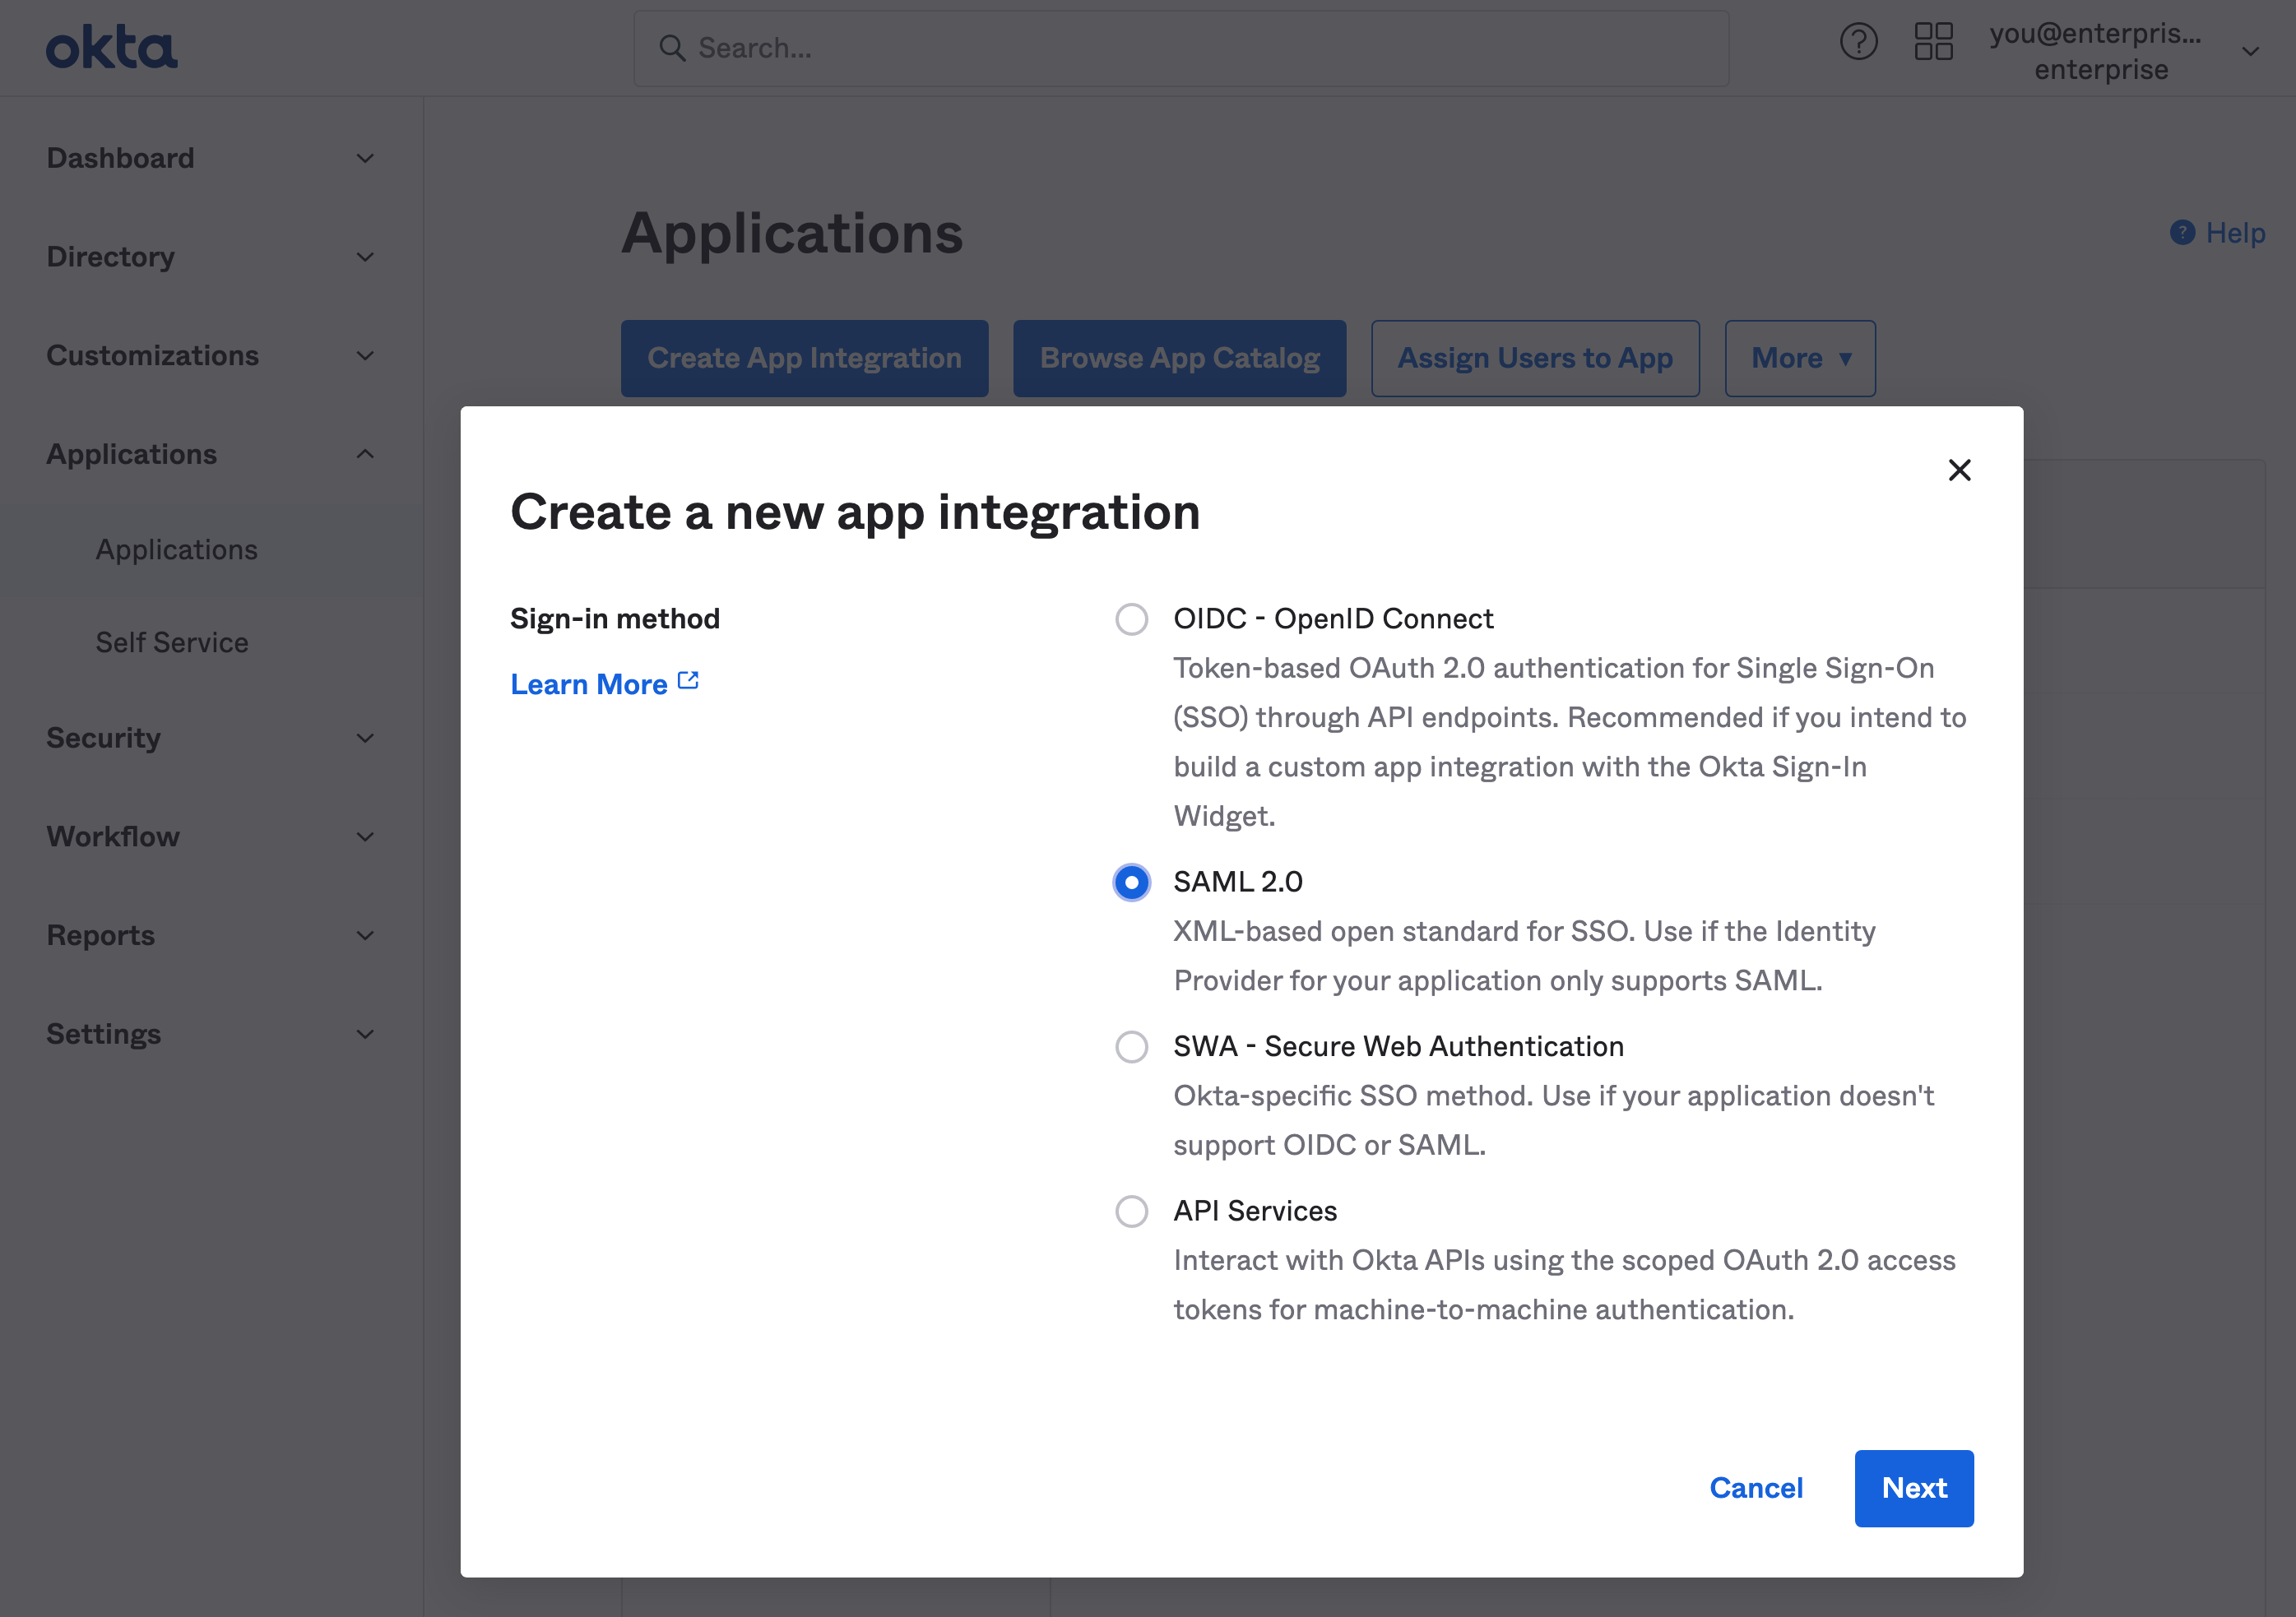2296x1617 pixels.
Task: Select the OIDC - OpenID Connect sign-in method
Action: click(x=1131, y=619)
